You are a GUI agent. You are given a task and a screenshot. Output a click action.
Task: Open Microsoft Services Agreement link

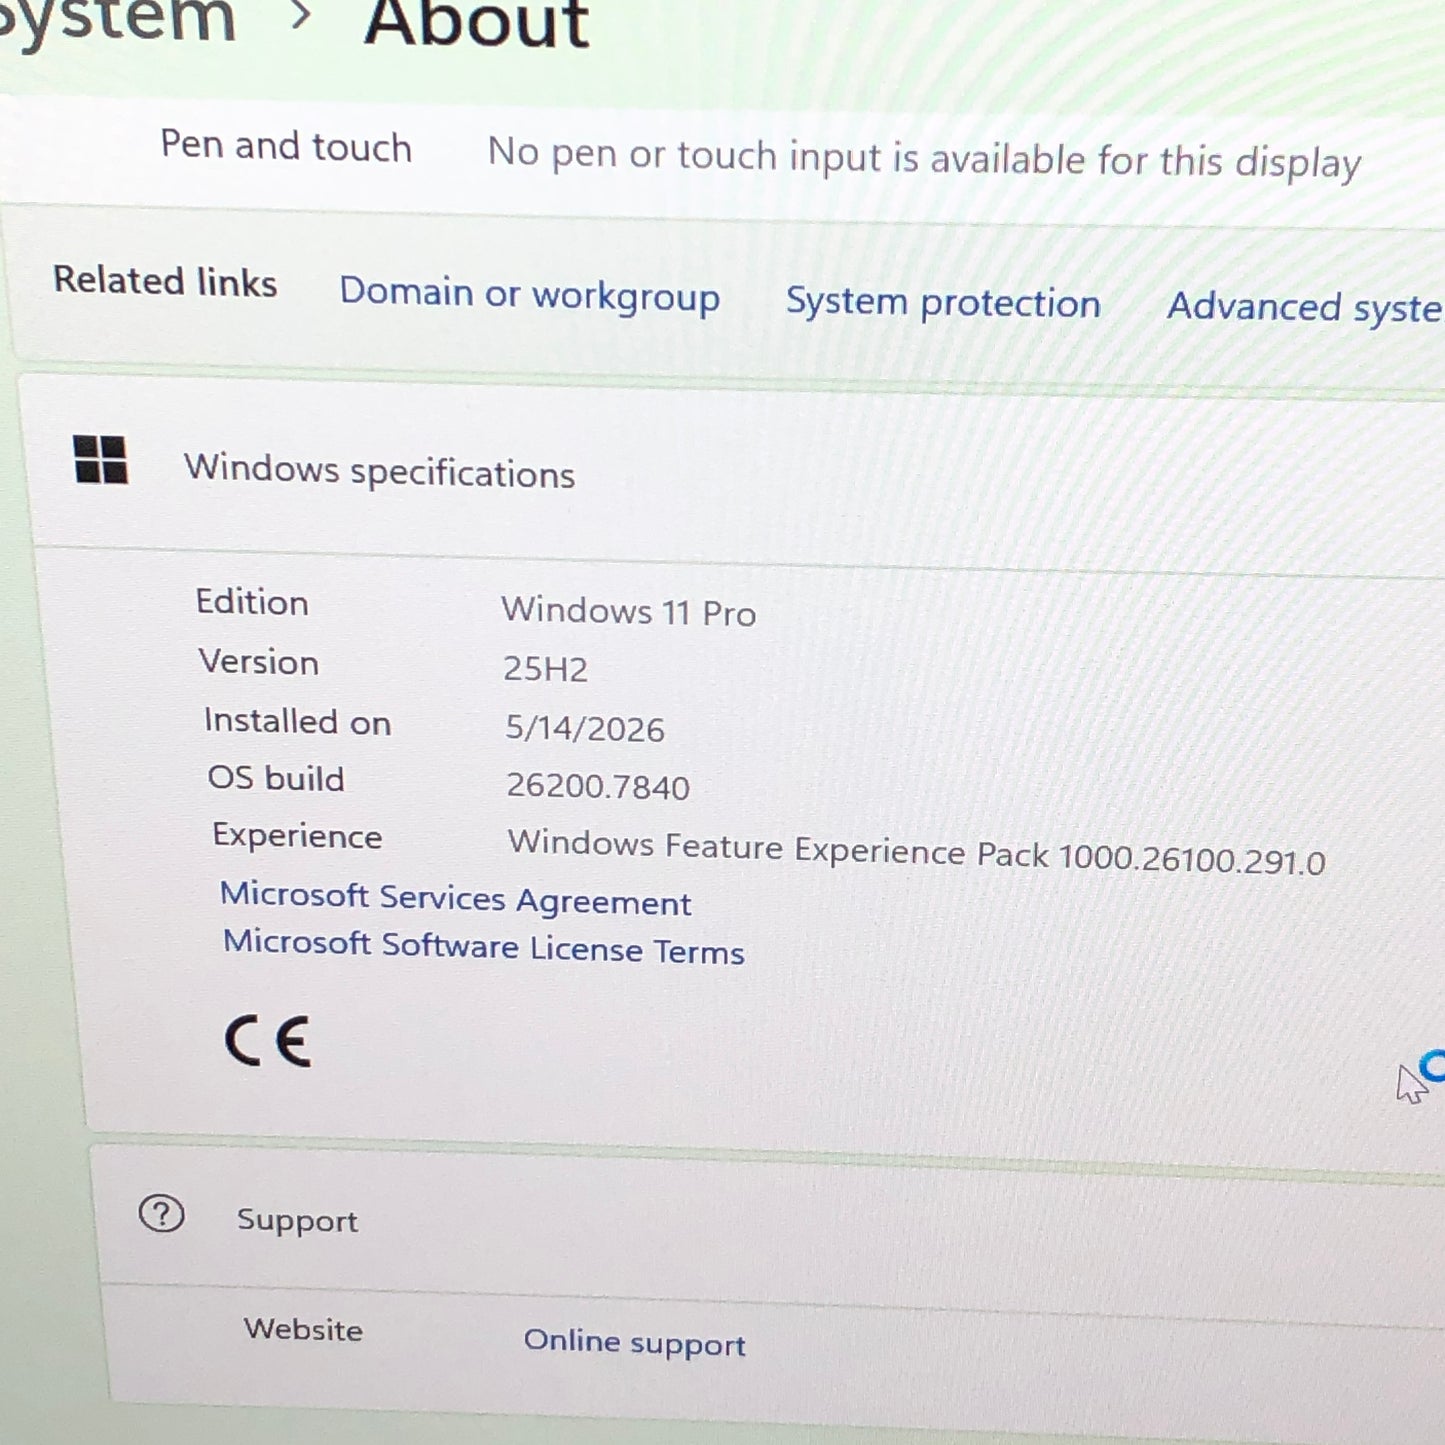click(456, 899)
